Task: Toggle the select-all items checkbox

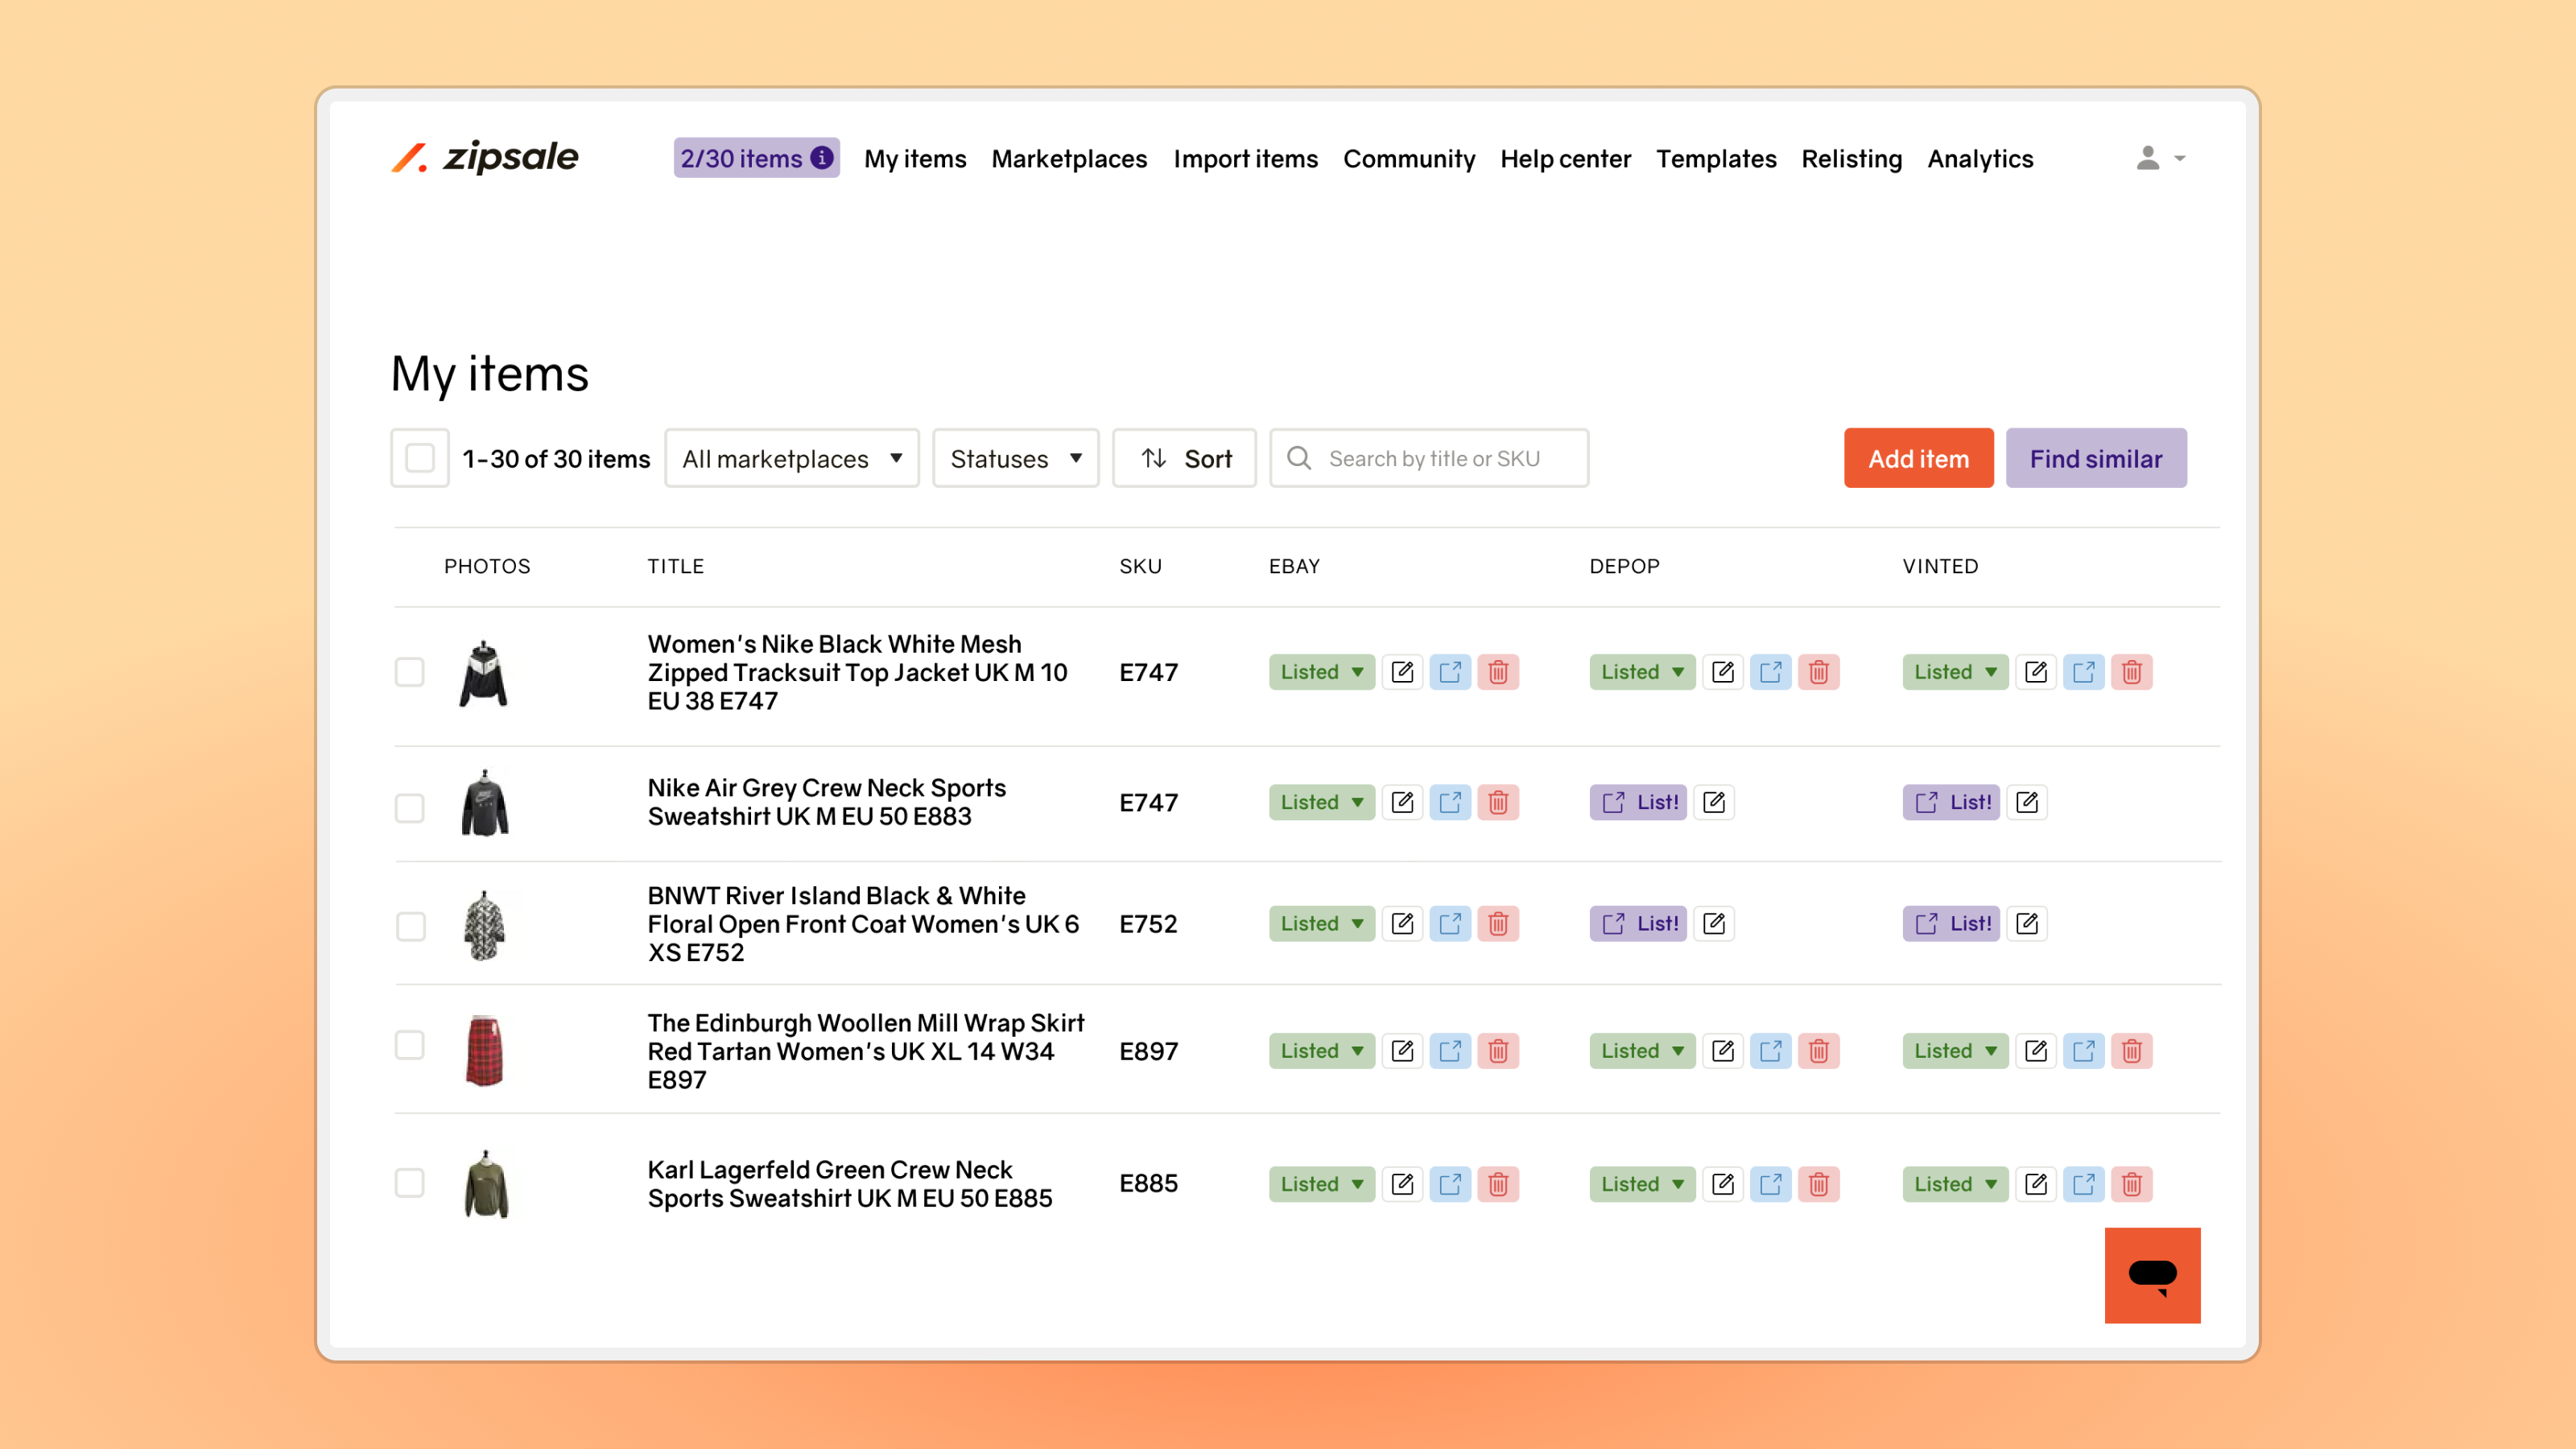Action: click(420, 459)
